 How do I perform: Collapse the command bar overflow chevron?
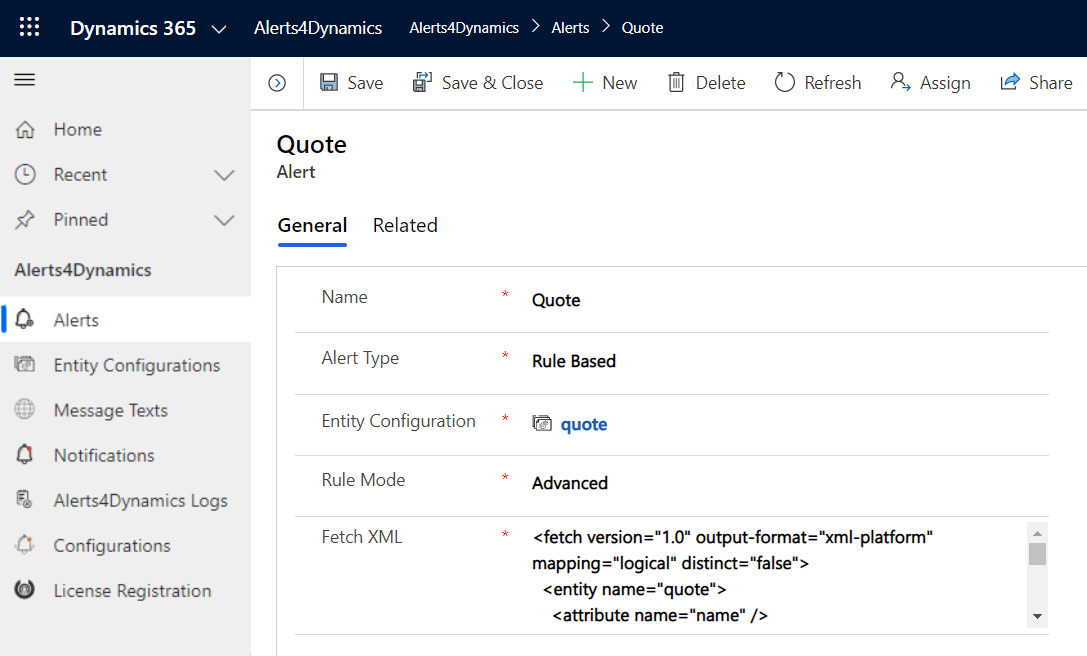277,82
